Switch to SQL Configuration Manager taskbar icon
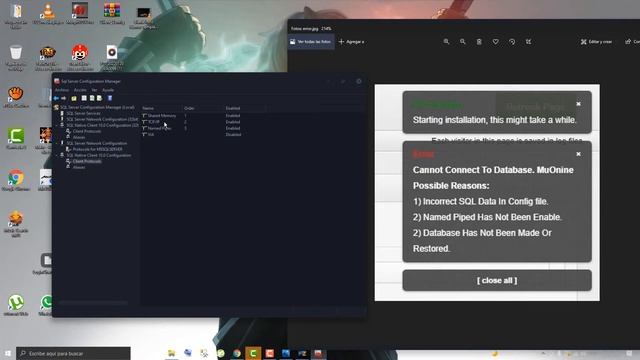This screenshot has width=640, height=360. pyautogui.click(x=318, y=353)
